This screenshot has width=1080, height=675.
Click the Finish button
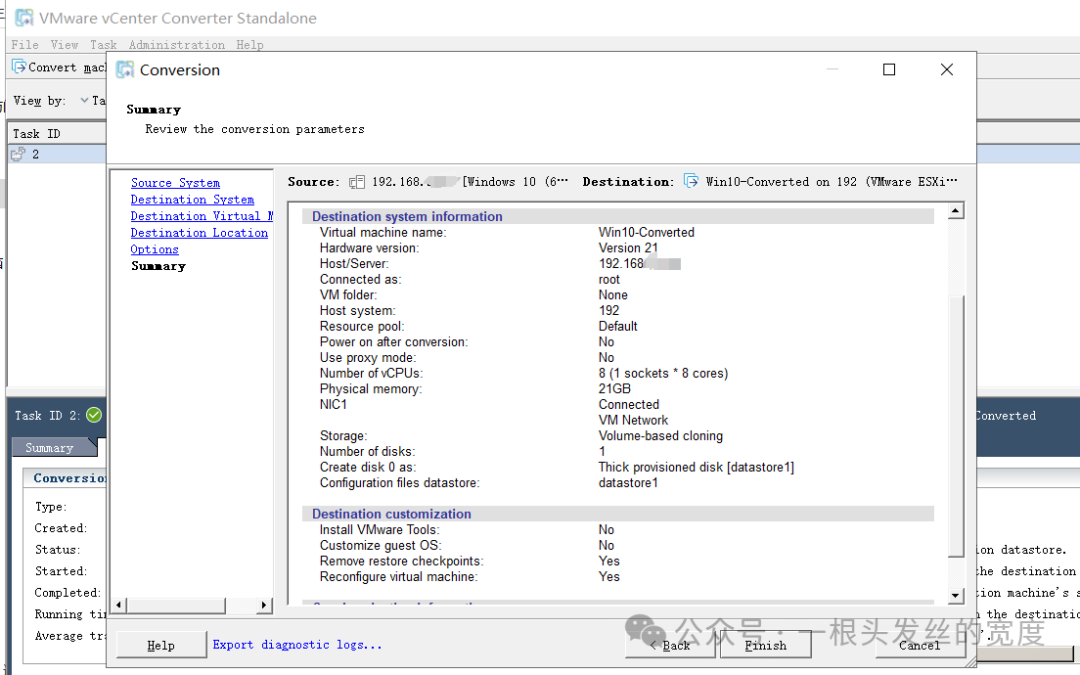click(765, 645)
